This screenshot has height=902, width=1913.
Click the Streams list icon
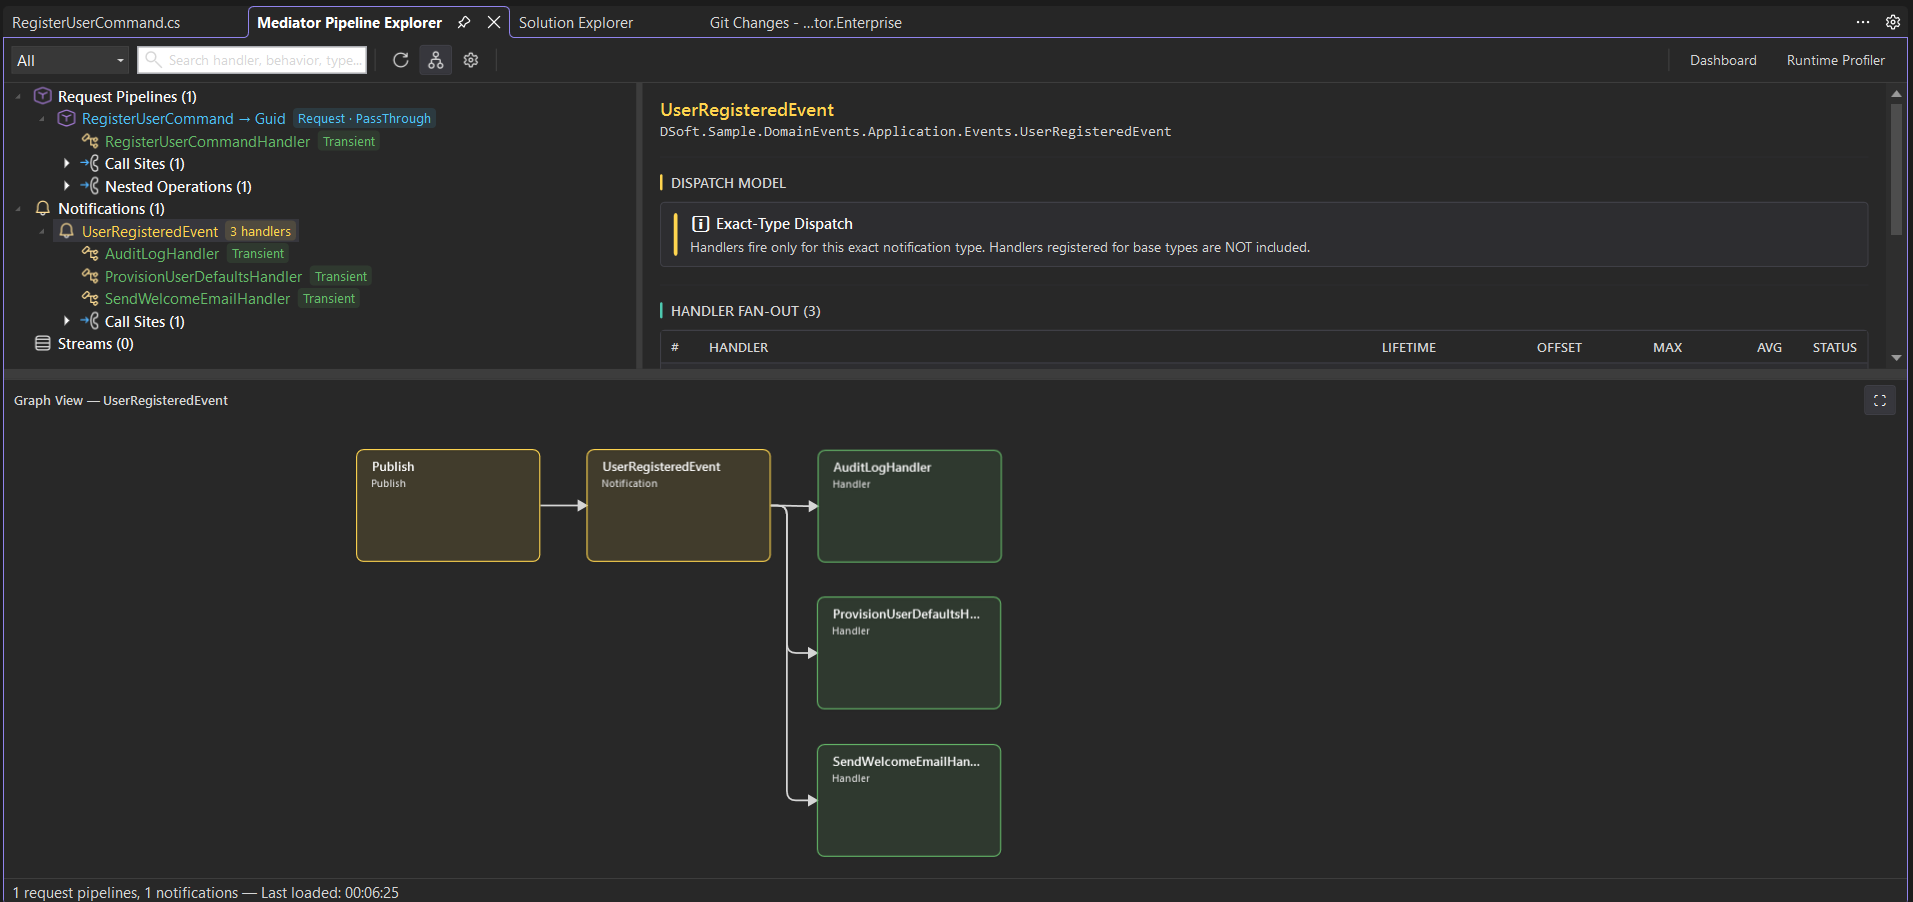point(43,343)
